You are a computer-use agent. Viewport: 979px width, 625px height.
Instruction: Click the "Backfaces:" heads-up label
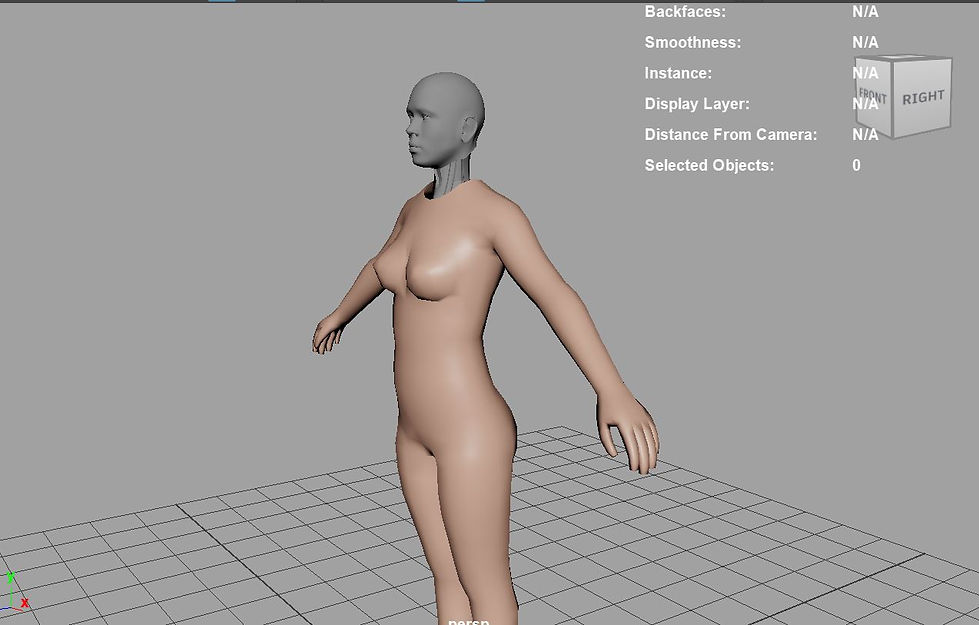click(685, 11)
